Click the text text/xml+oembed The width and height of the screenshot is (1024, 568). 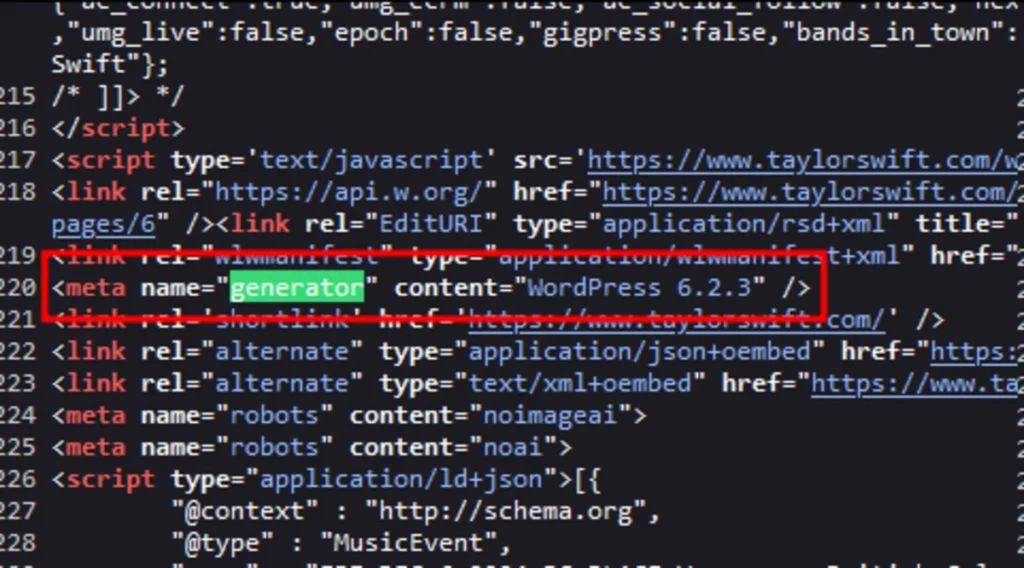click(x=580, y=384)
